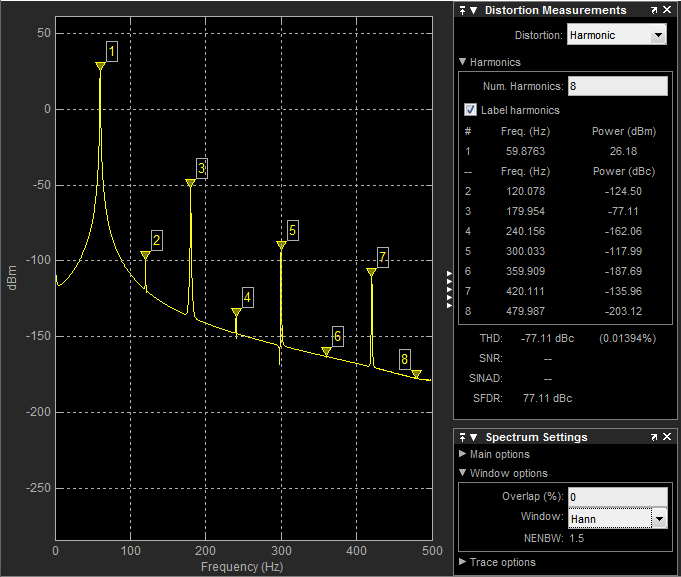Close the Distortion Measurements panel
The image size is (681, 577).
[x=668, y=10]
